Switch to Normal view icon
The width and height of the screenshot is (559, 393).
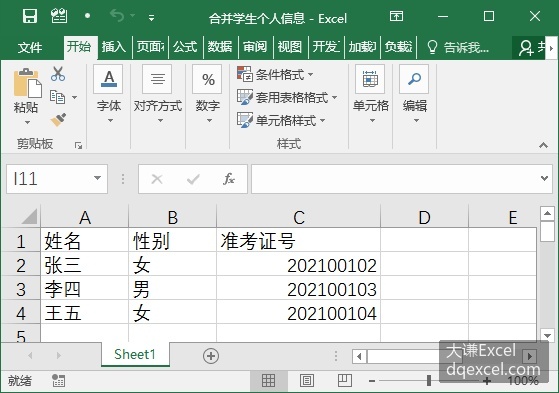(268, 381)
